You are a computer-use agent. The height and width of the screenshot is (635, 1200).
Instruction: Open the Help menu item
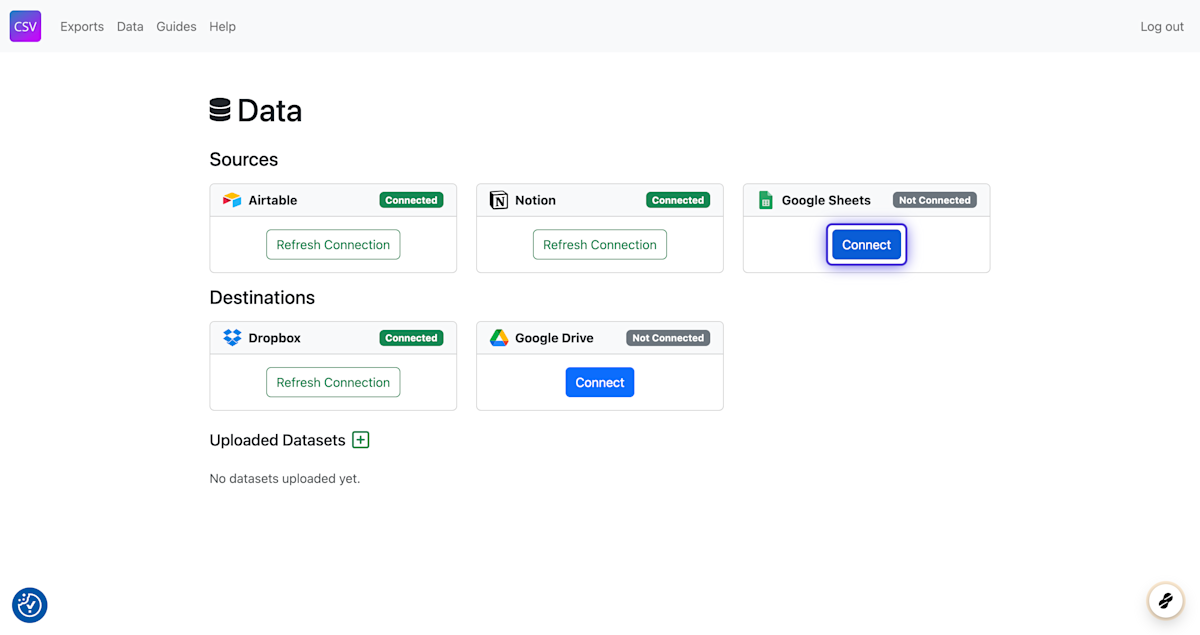[222, 26]
